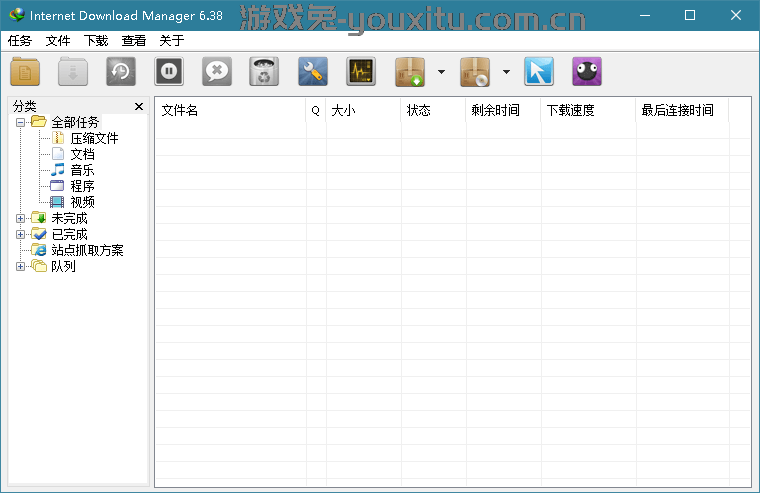Open the 关于 menu
The width and height of the screenshot is (760, 493).
point(172,41)
